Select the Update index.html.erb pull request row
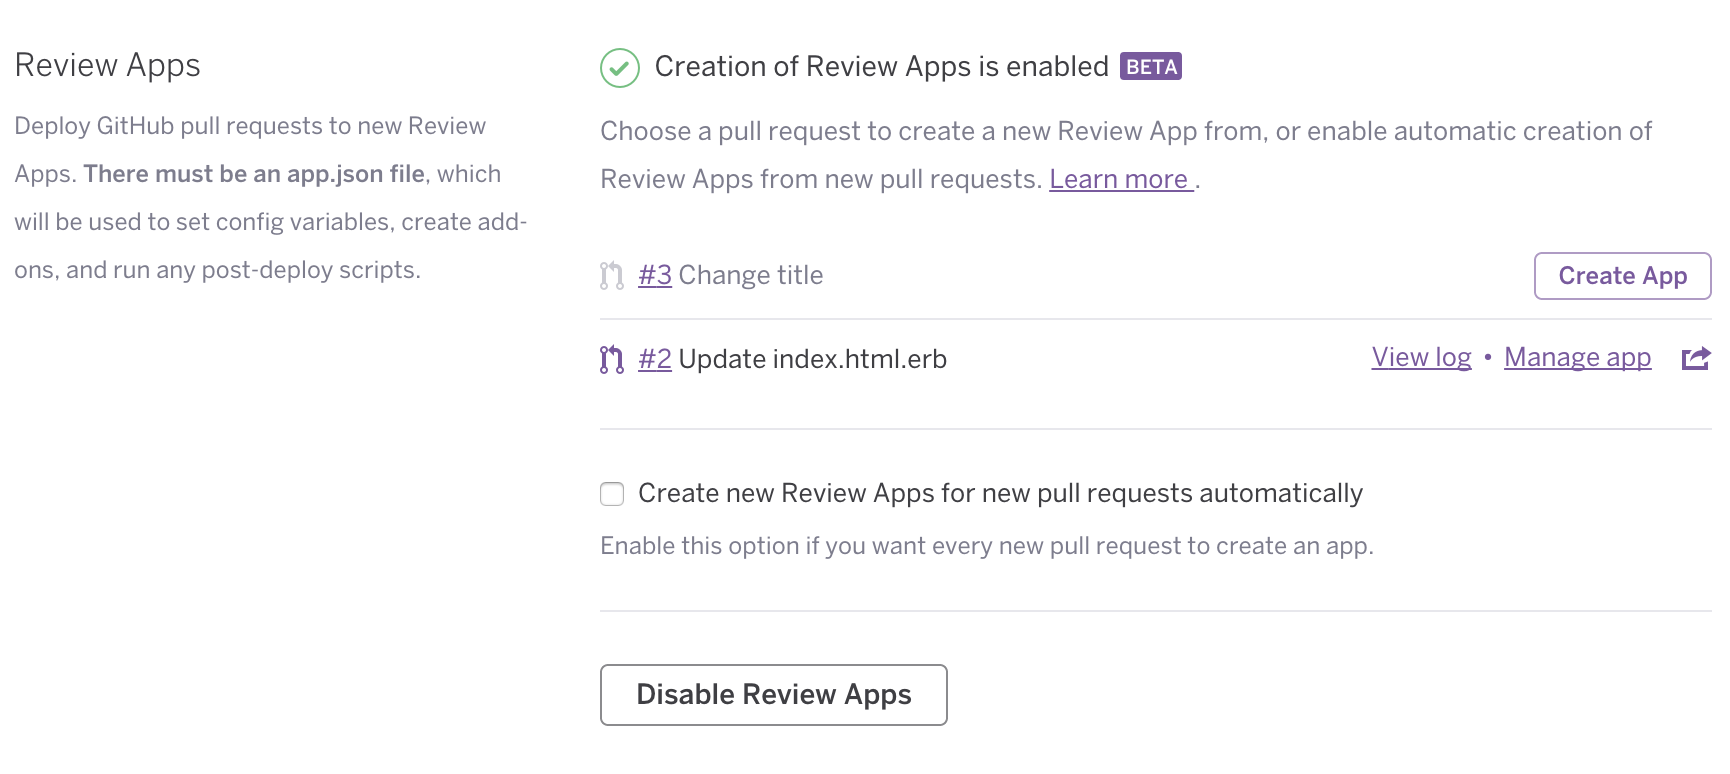This screenshot has height=774, width=1730. [x=812, y=358]
